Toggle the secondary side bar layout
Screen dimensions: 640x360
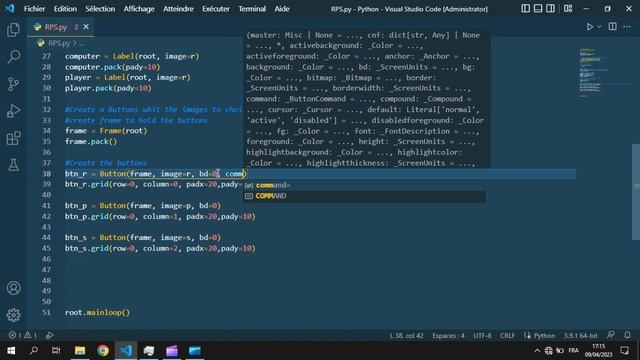click(x=550, y=9)
